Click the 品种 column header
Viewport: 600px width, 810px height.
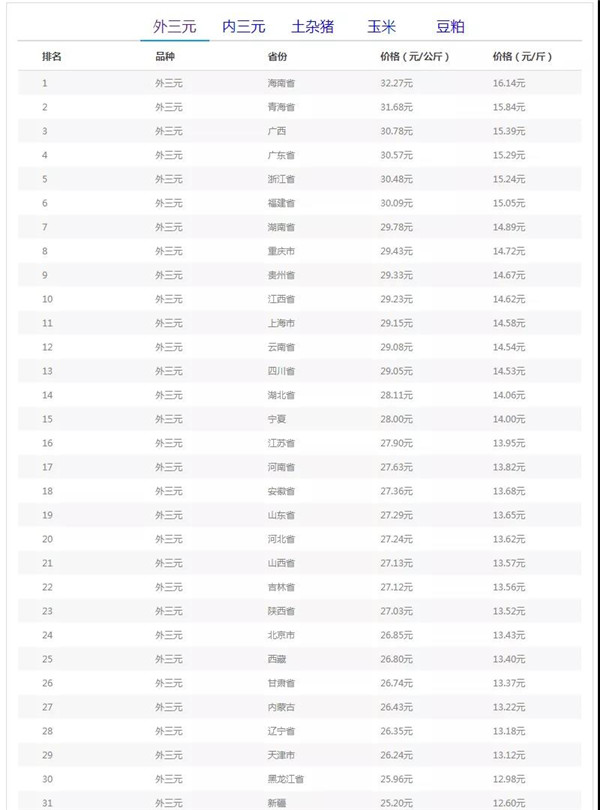[165, 57]
